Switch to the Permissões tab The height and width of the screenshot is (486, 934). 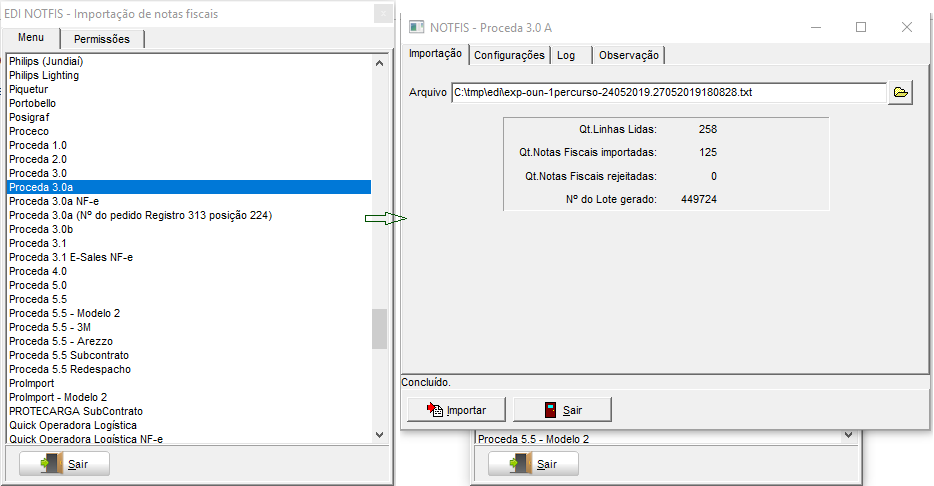102,39
